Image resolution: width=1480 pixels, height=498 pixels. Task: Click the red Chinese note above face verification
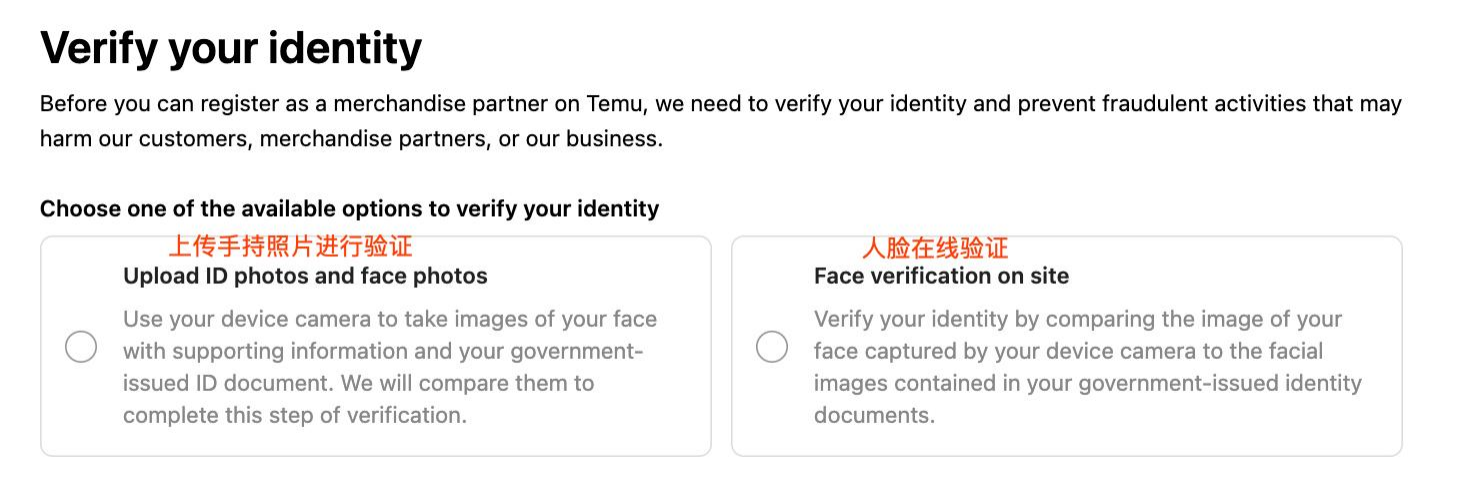pyautogui.click(x=935, y=247)
